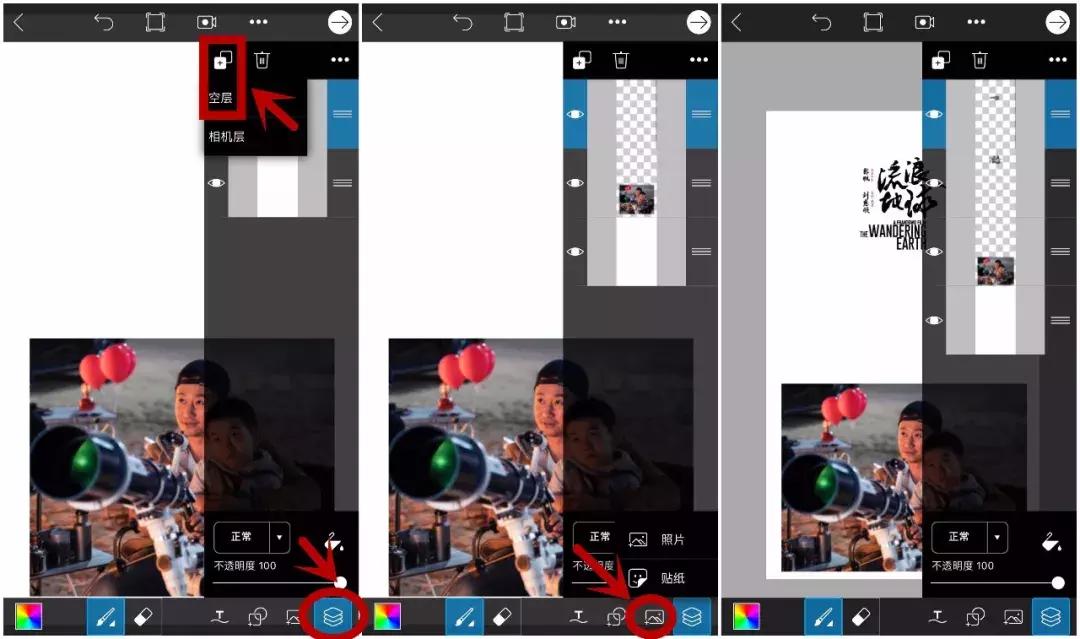Select the eraser tool in left screenshot
The width and height of the screenshot is (1080, 639).
coord(143,616)
